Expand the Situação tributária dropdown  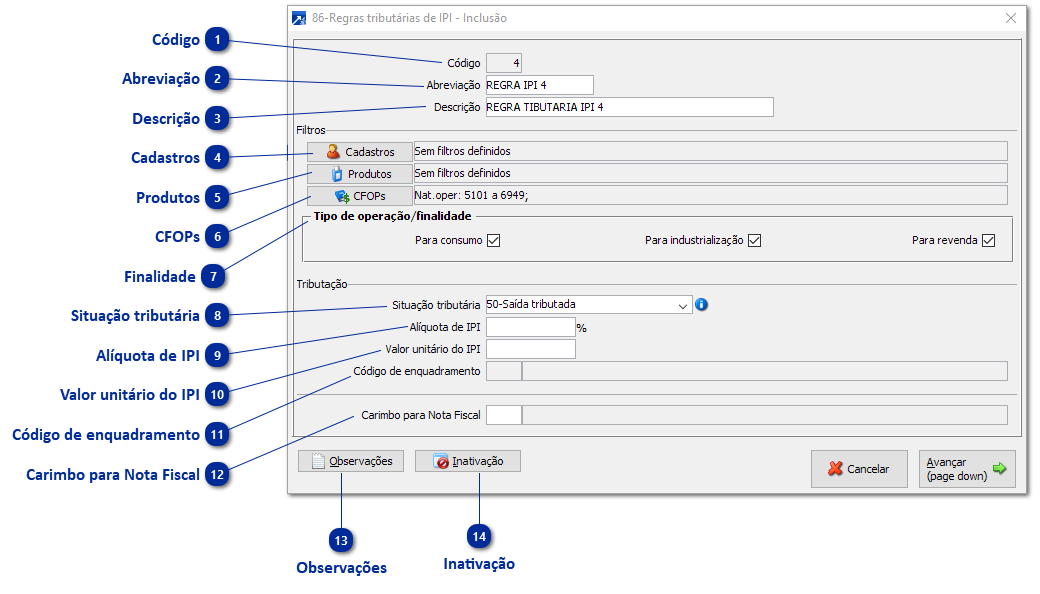[682, 305]
